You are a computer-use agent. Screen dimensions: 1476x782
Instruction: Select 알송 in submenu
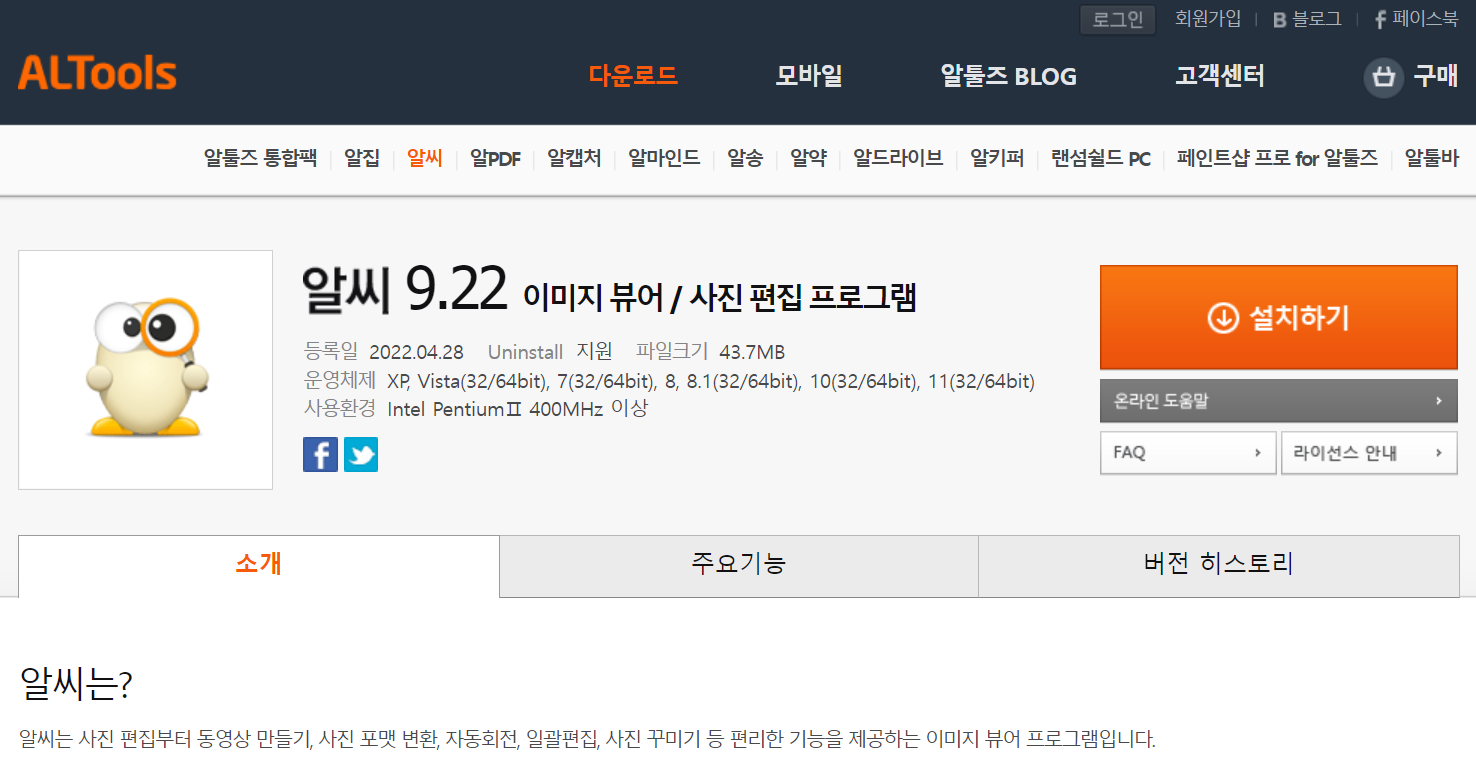pyautogui.click(x=745, y=158)
